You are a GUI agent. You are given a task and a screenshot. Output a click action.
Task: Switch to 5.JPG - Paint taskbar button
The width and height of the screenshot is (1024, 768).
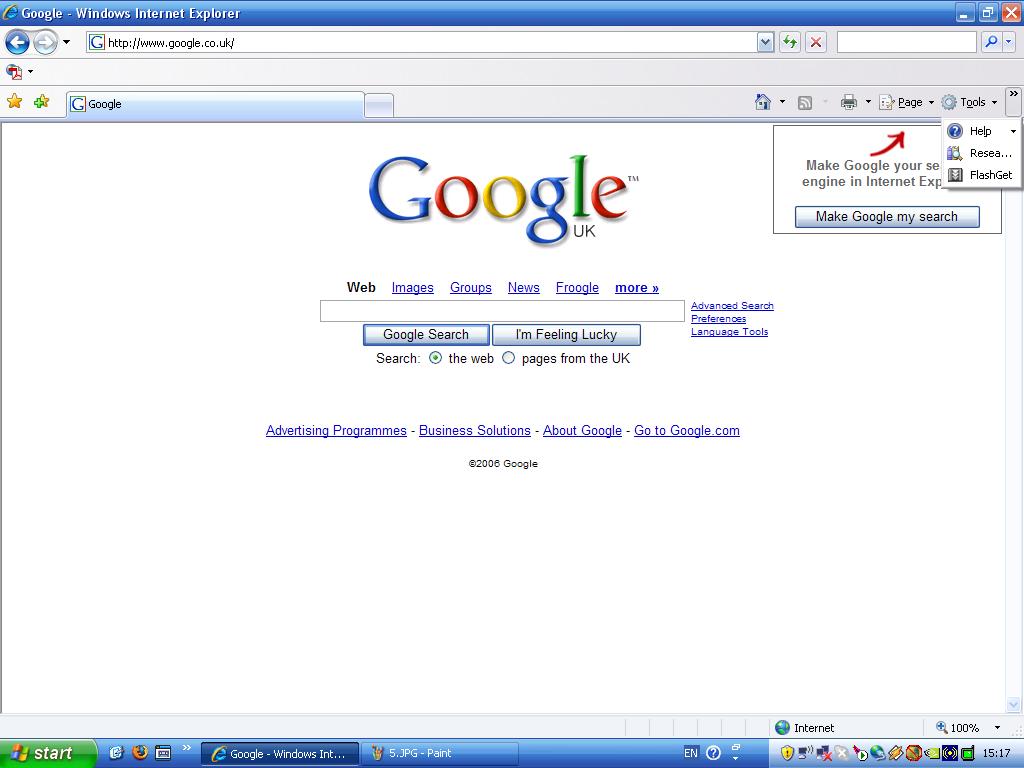(440, 753)
